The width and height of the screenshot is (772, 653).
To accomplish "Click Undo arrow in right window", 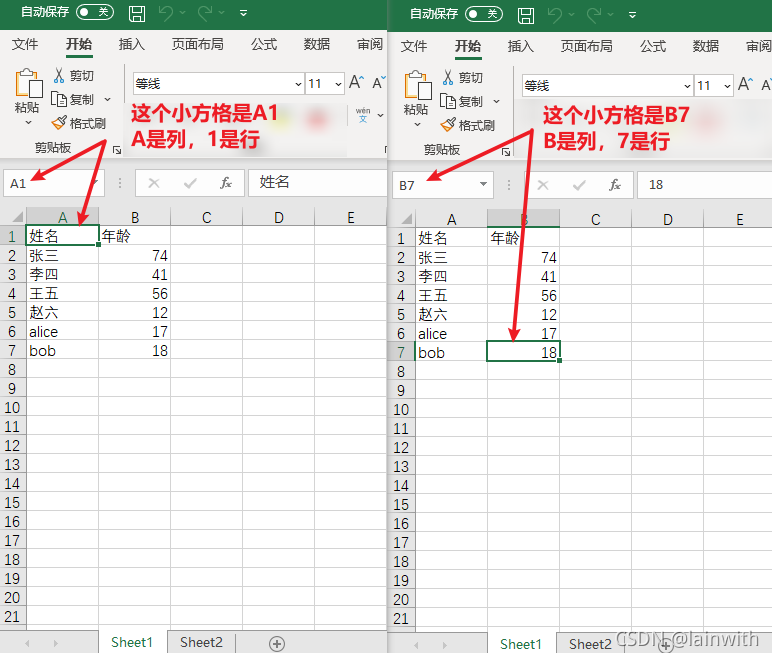I will pos(555,15).
